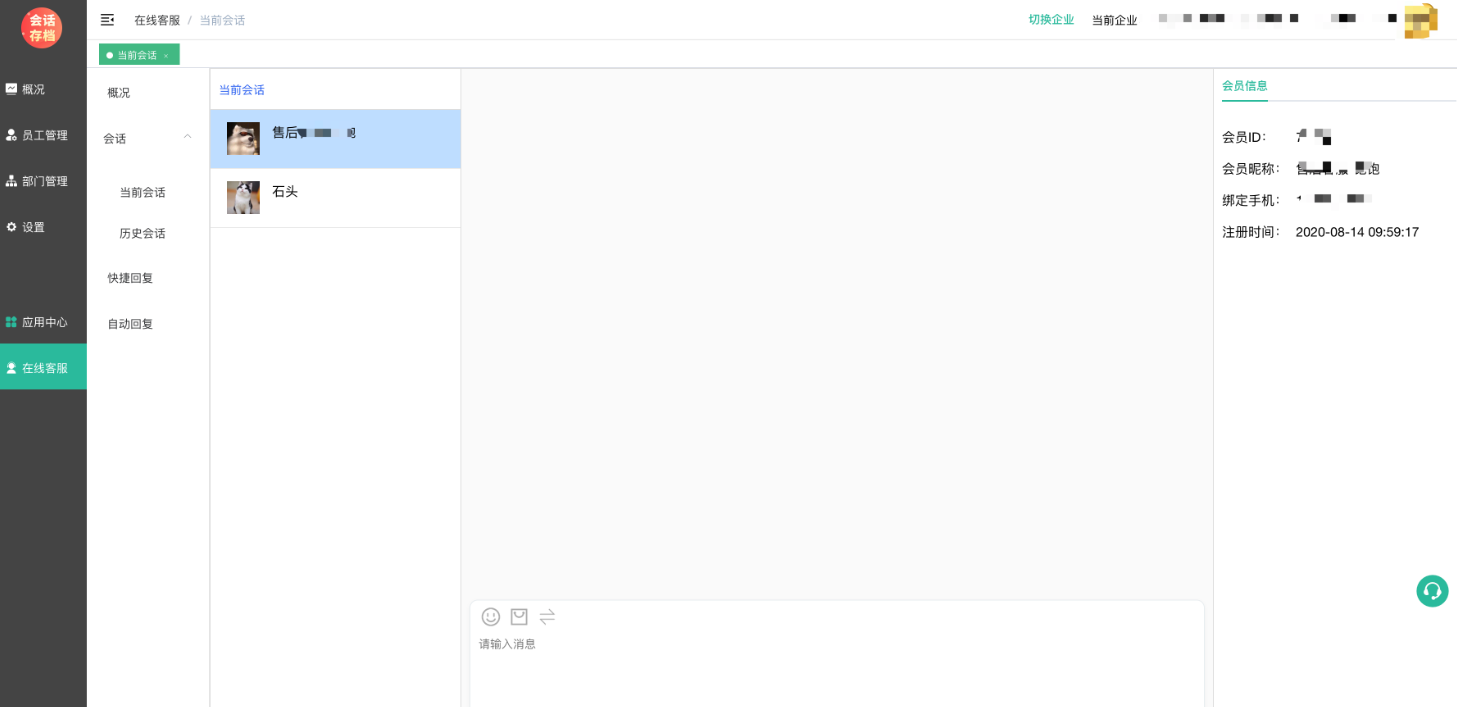Click the 切换企业 link

(x=1051, y=20)
